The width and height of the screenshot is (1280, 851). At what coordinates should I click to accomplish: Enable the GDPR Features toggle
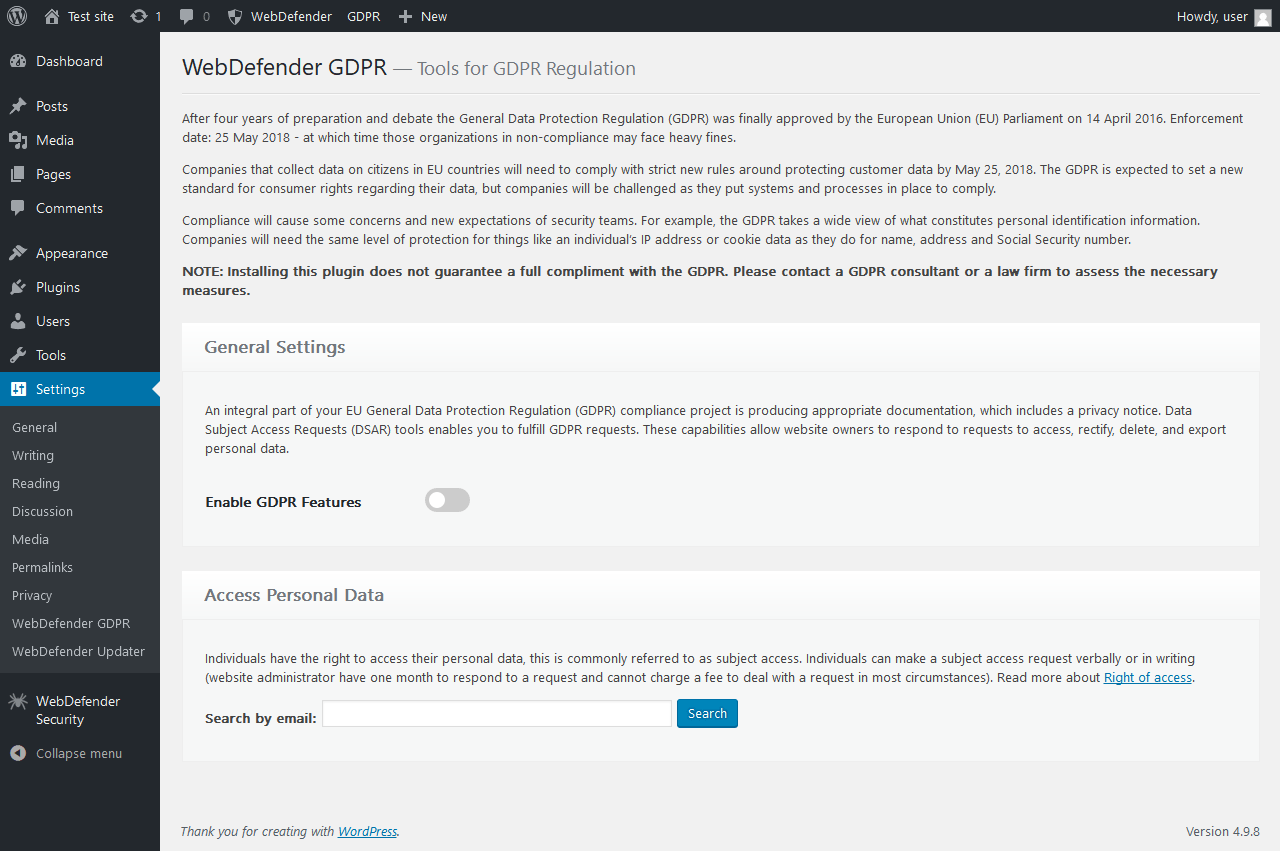(447, 500)
